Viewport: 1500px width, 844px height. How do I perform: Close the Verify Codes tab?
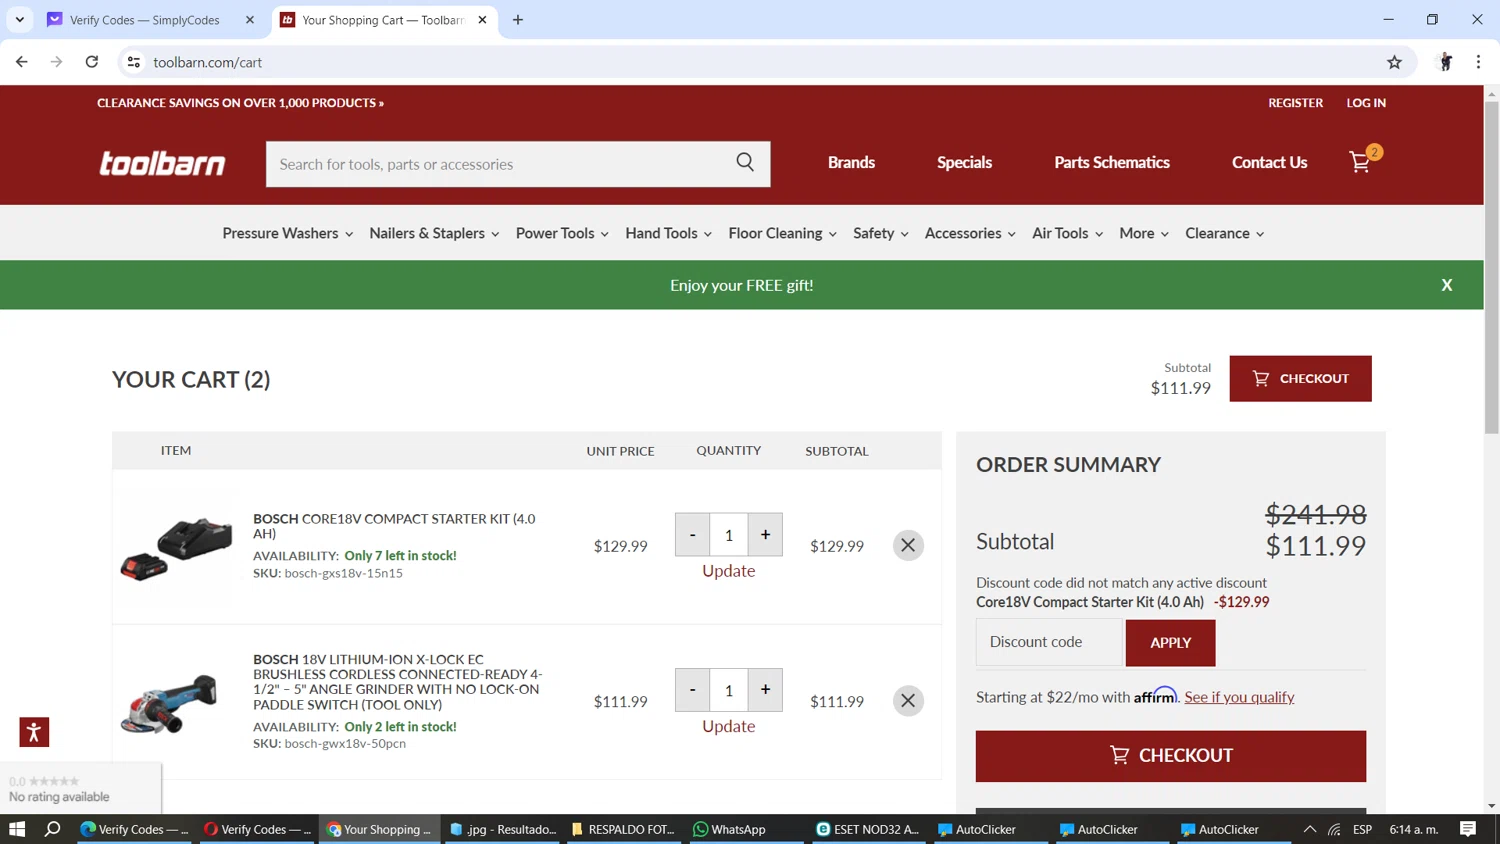pyautogui.click(x=250, y=20)
